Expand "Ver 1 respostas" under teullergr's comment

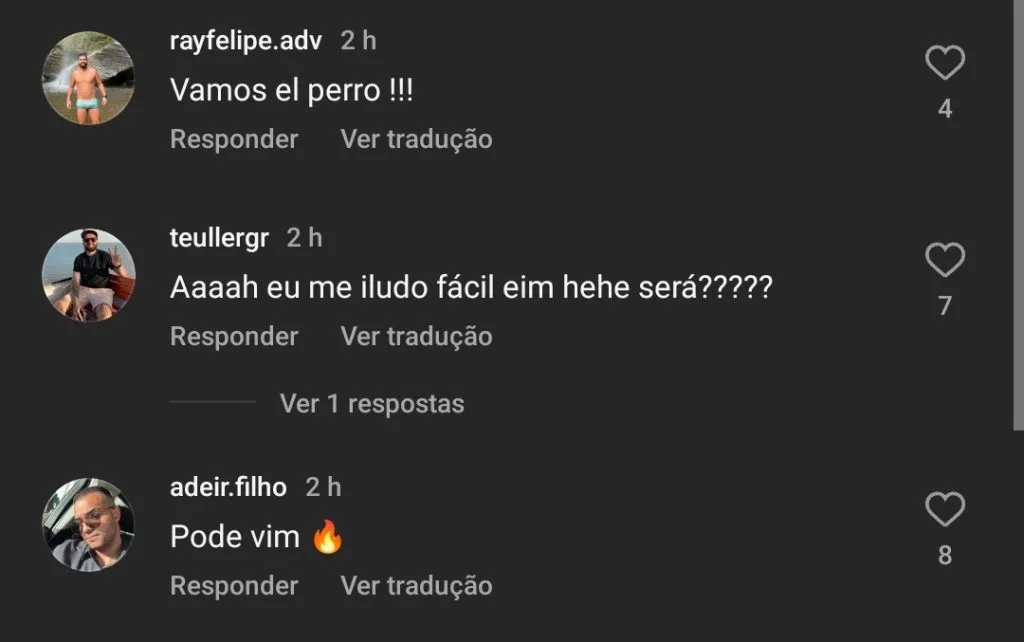click(371, 403)
